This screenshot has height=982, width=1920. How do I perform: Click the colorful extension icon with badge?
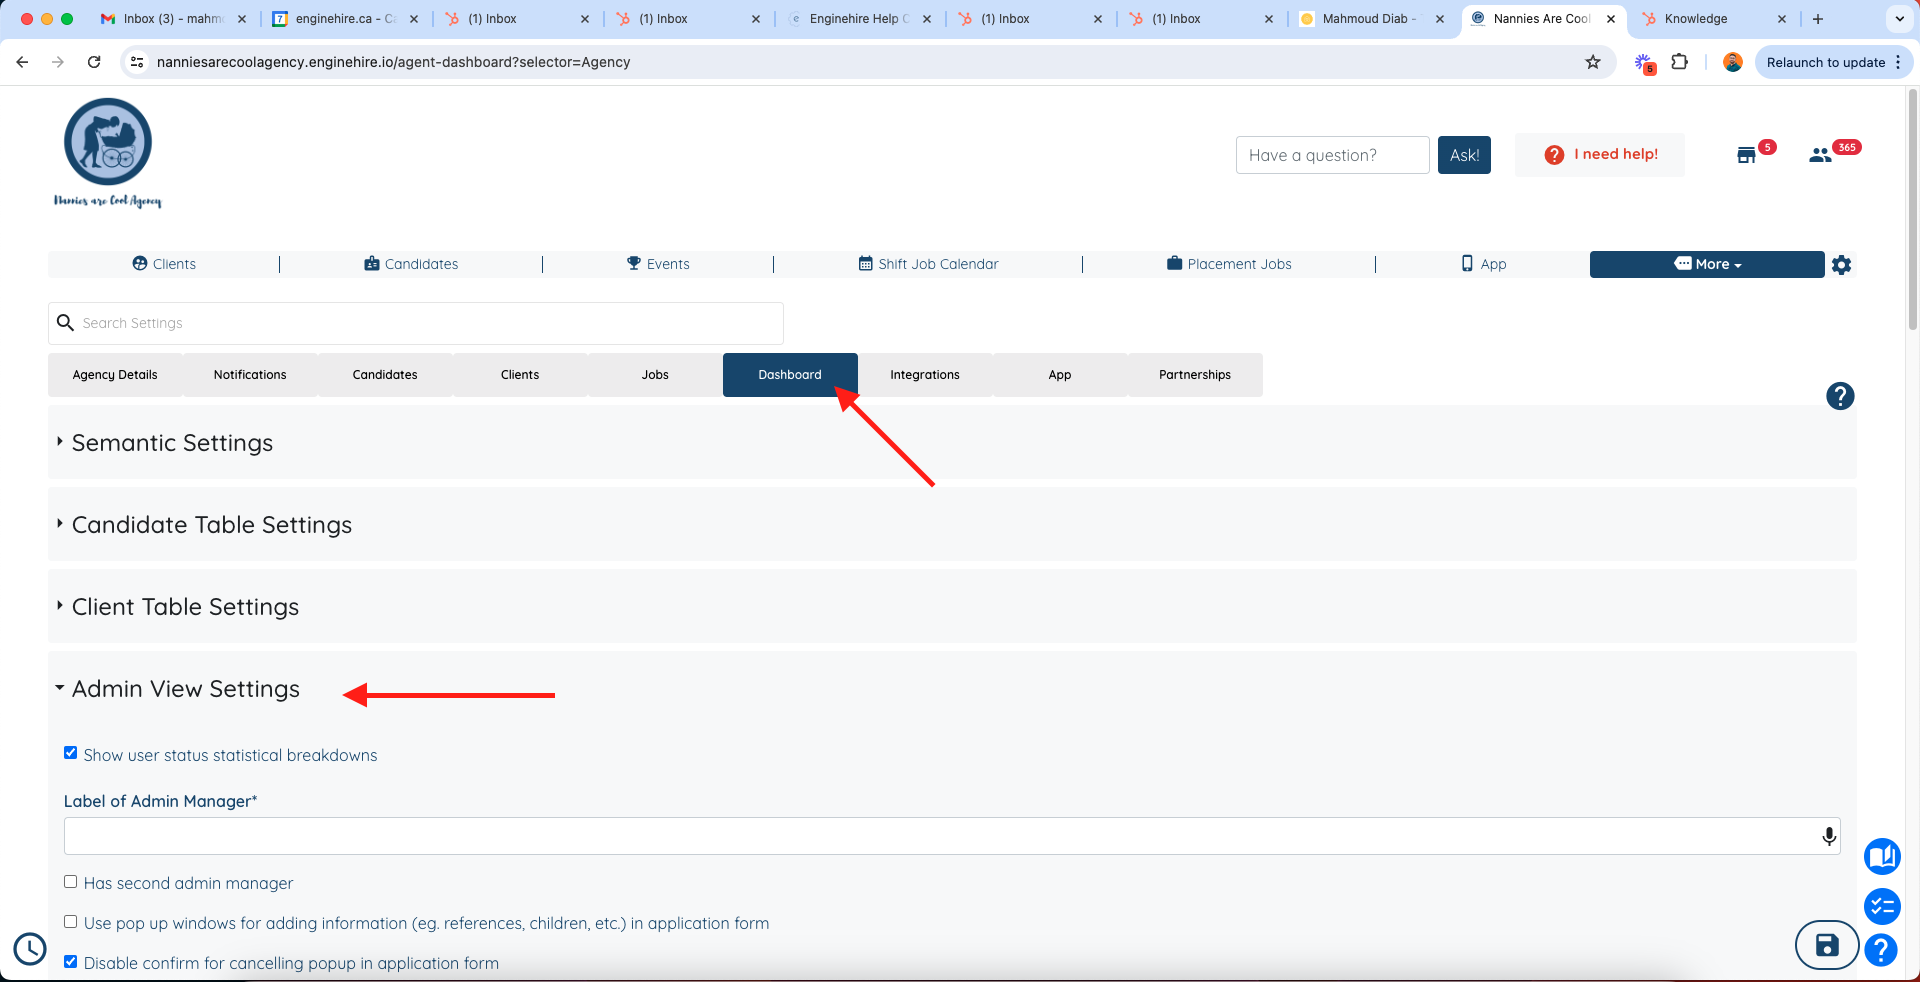tap(1644, 63)
